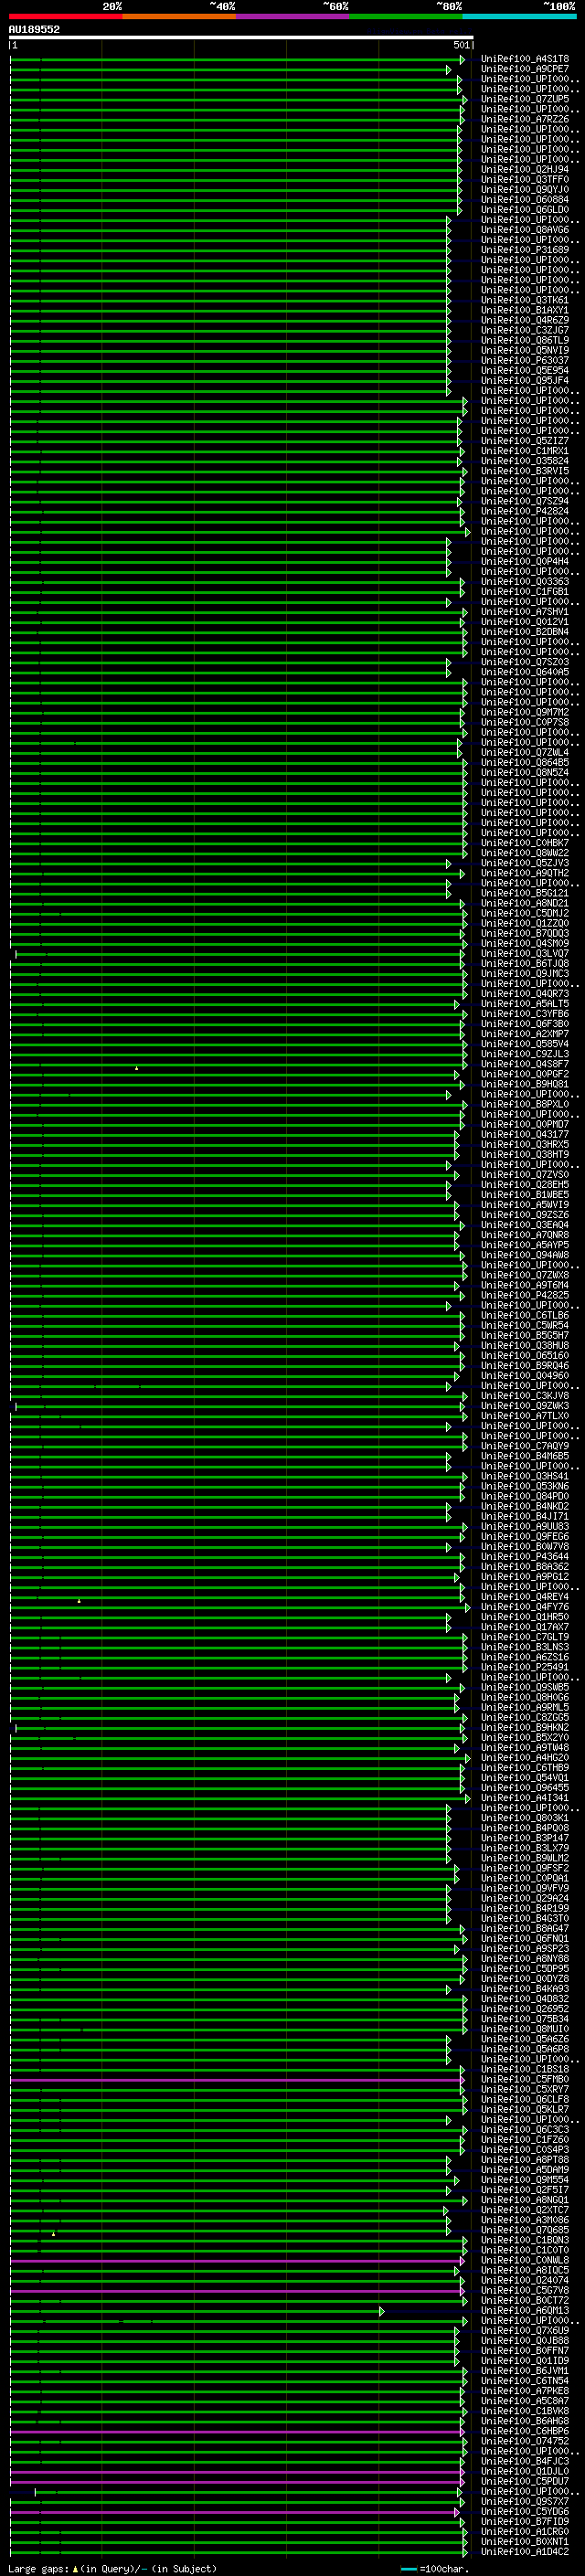Viewport: 585px width, 2576px height.
Task: Open hit UniRef100_A4S1T8
Action: (x=524, y=59)
